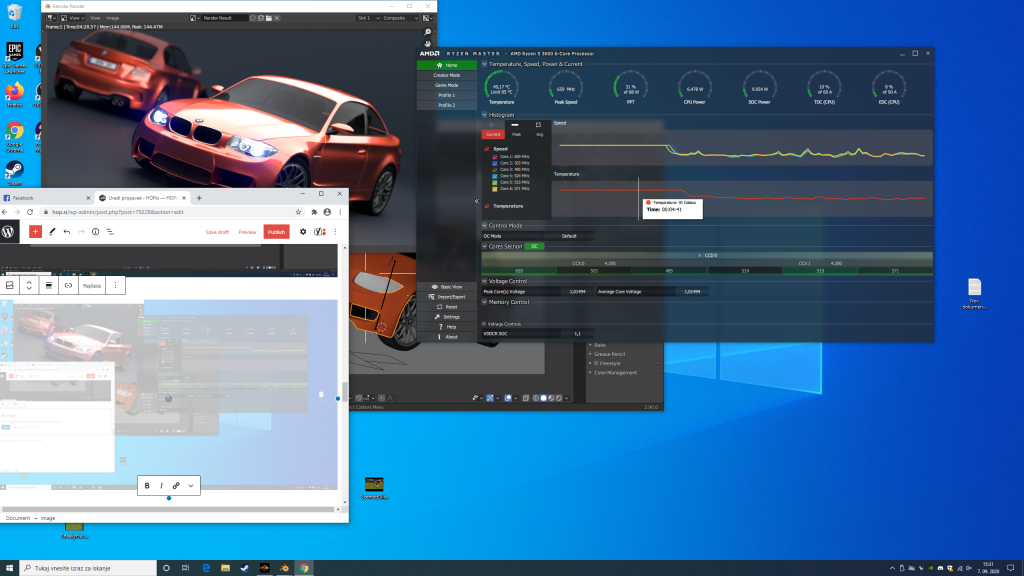
Task: Bookmark this page with the star icon
Action: (298, 212)
